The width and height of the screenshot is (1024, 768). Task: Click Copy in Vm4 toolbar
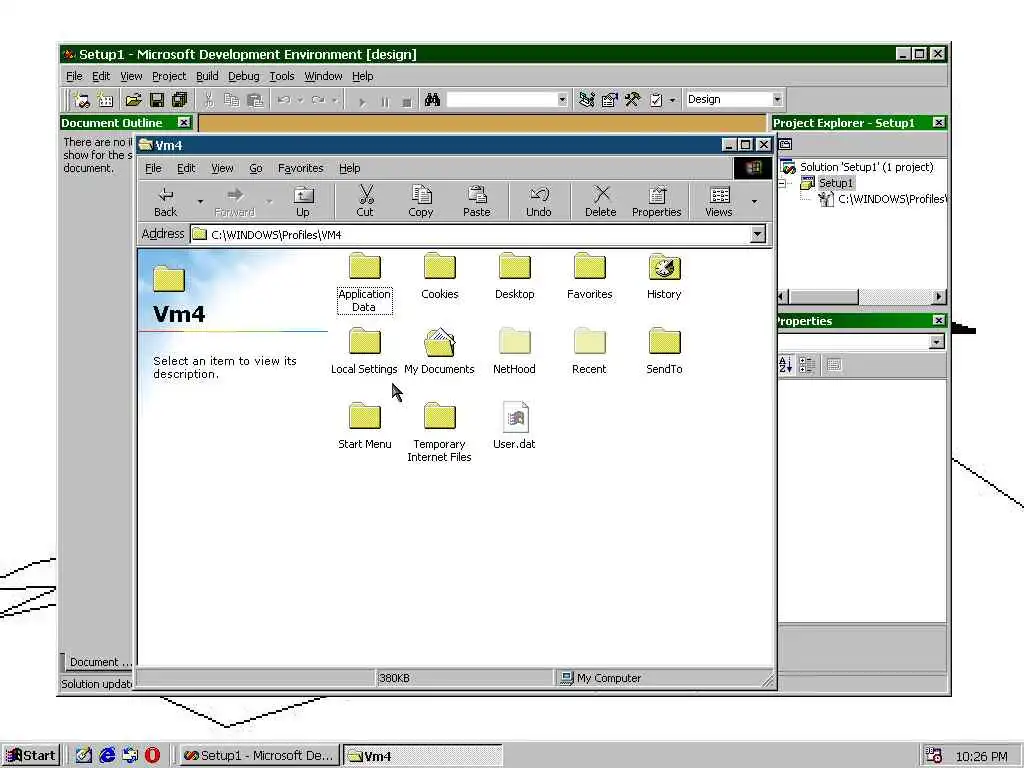[421, 201]
